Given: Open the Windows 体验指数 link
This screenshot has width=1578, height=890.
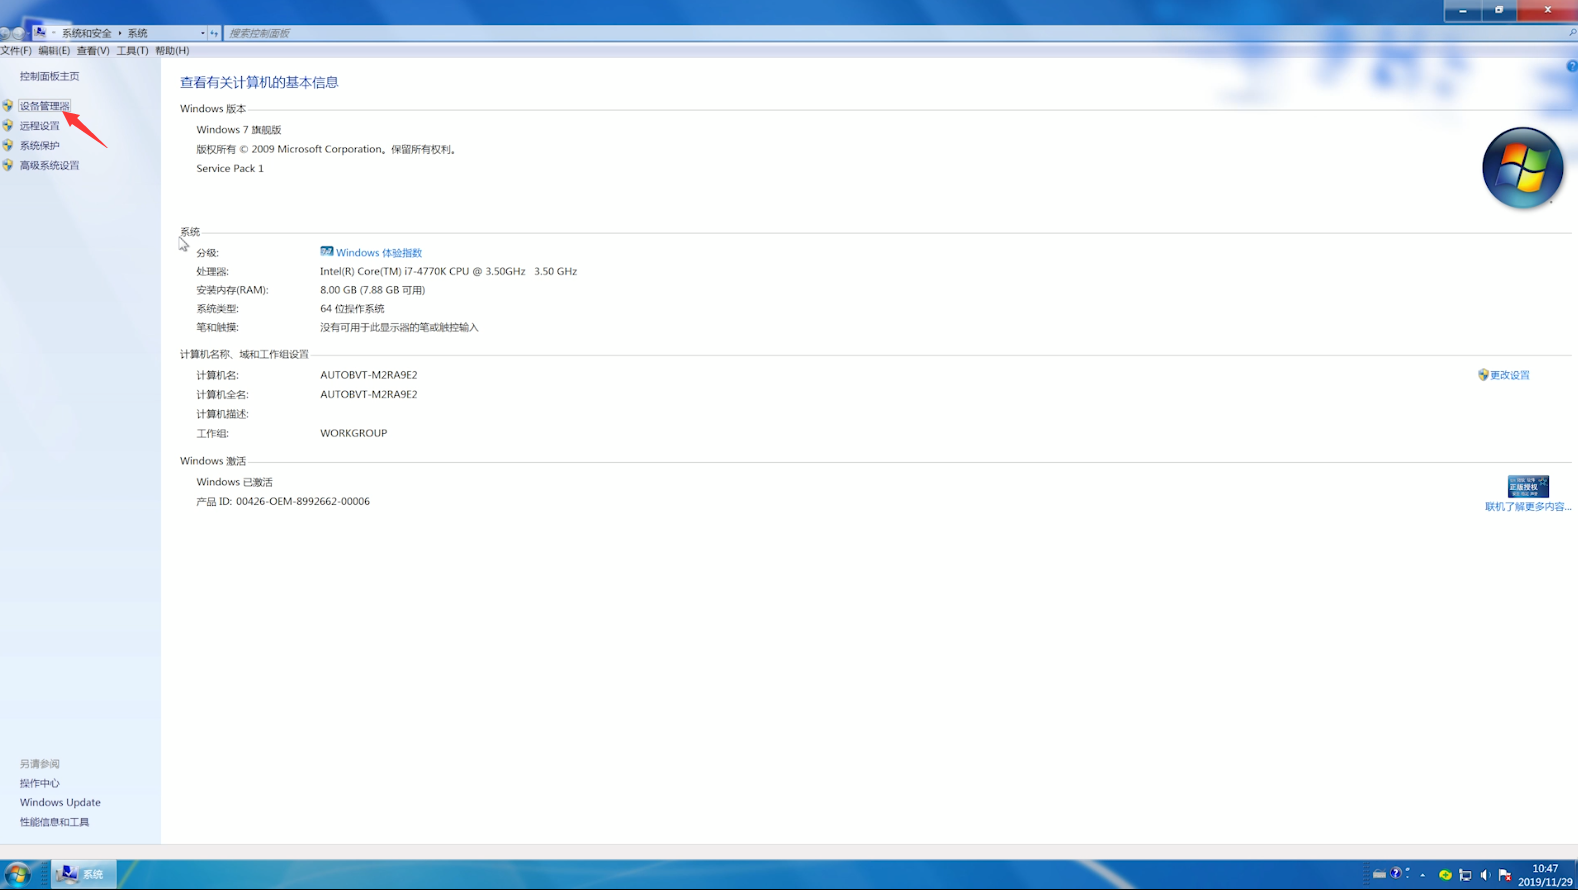Looking at the screenshot, I should pos(379,253).
